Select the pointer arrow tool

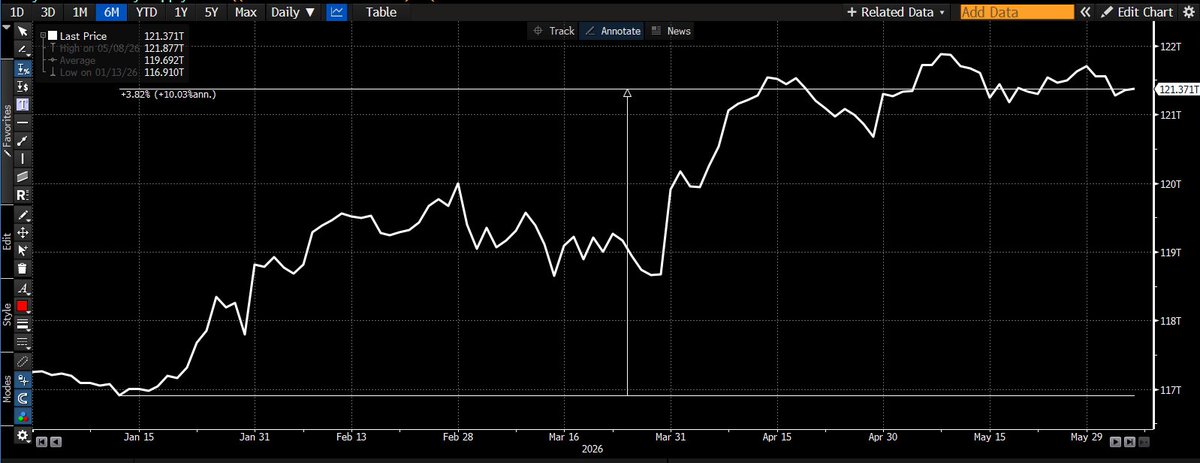[24, 30]
